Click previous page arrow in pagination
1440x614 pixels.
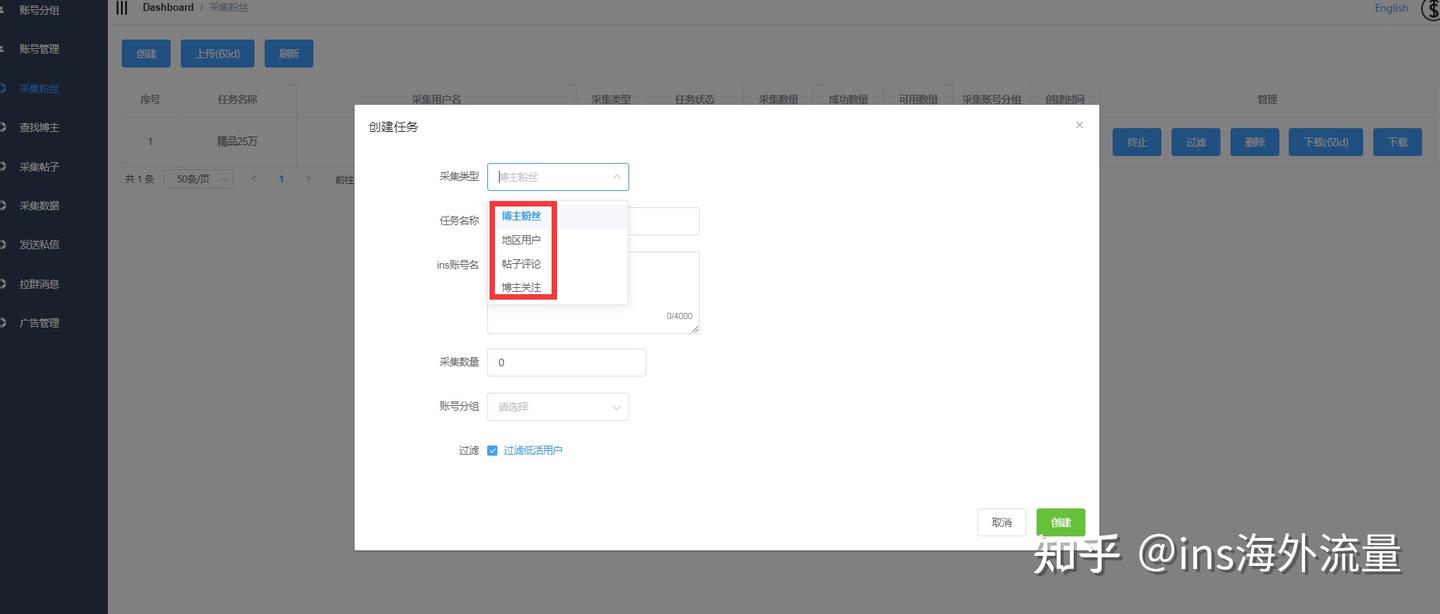[x=254, y=179]
